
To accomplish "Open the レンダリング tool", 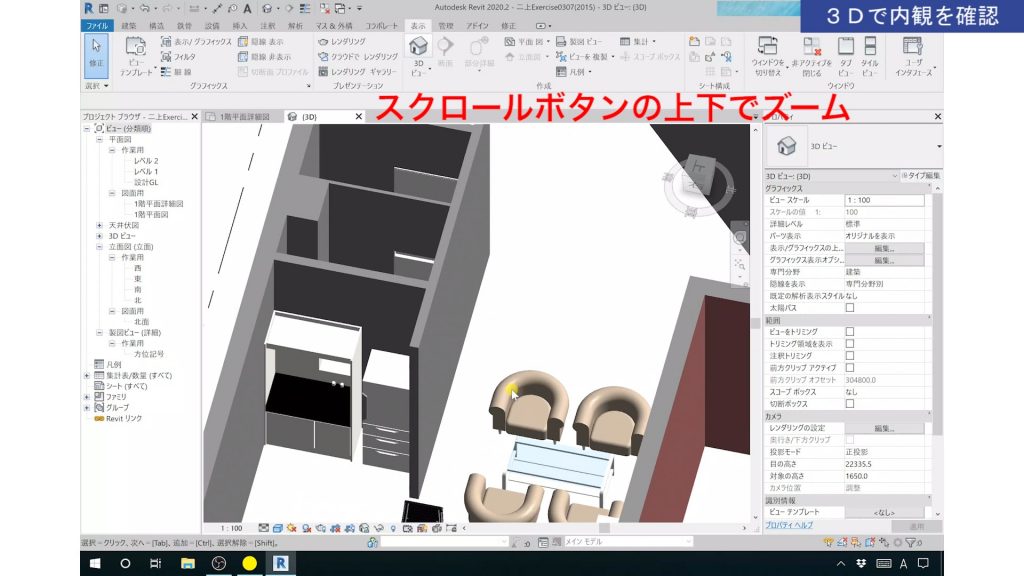I will 345,42.
